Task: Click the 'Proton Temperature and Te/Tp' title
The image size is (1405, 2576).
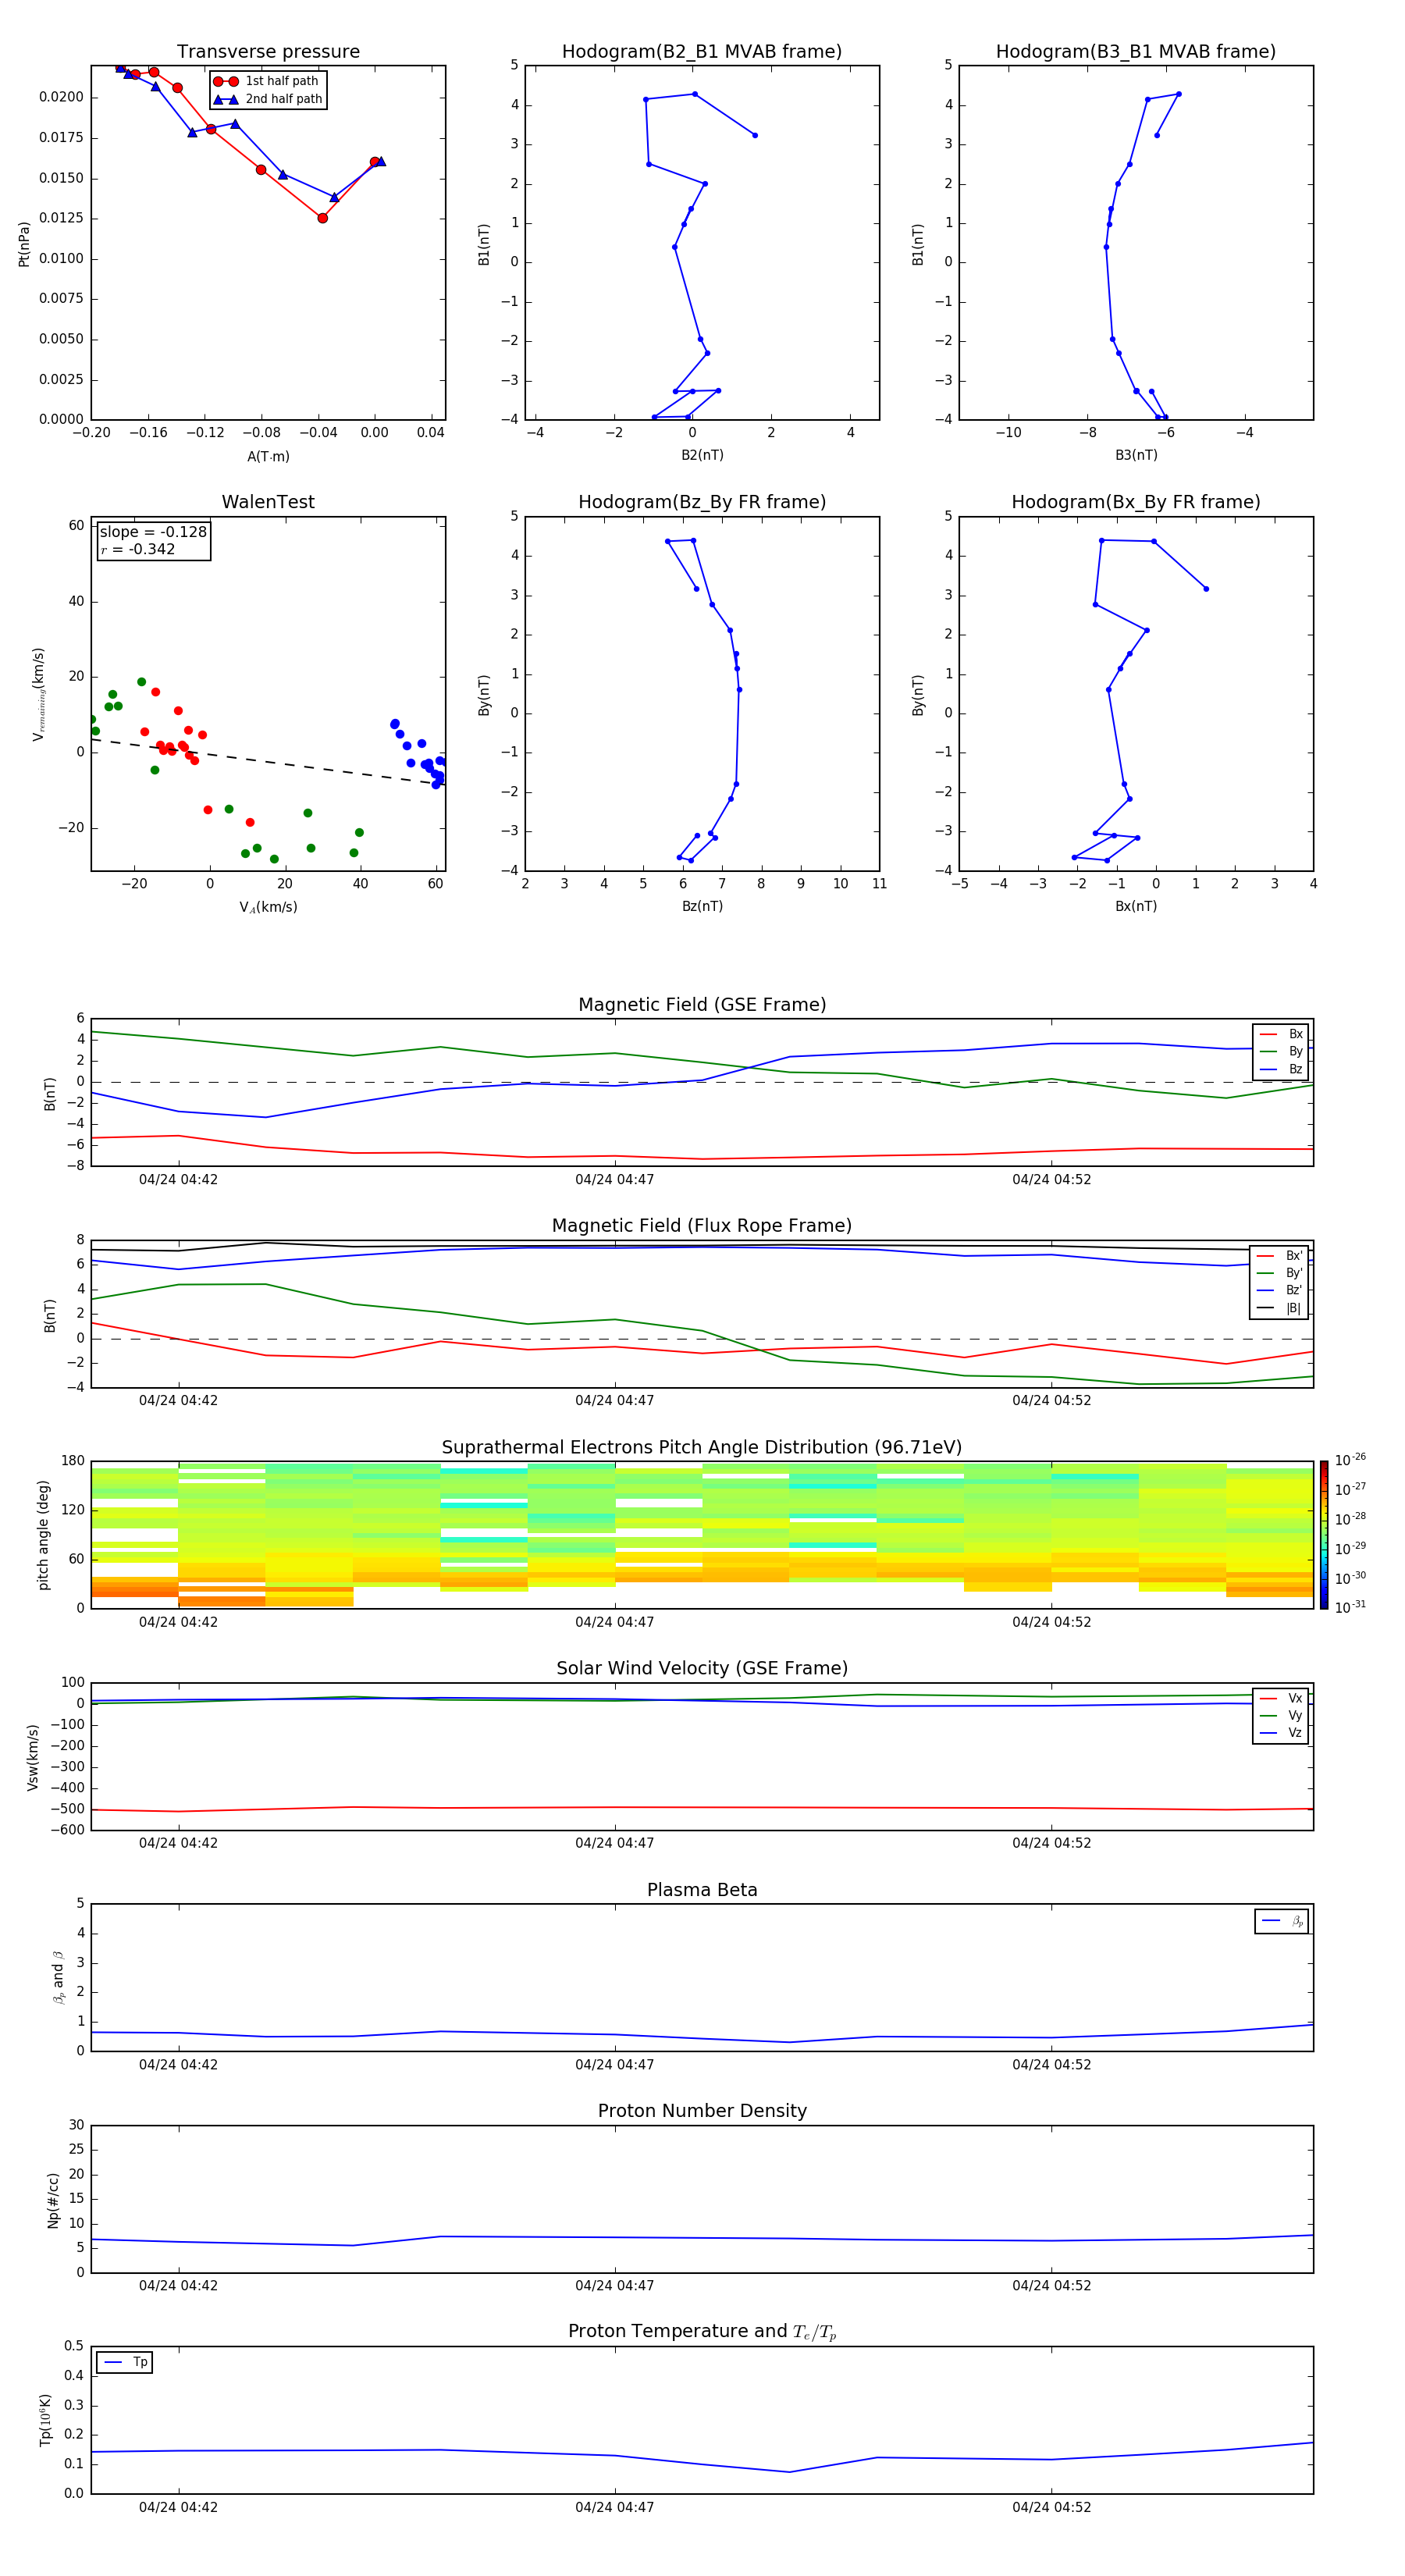Action: coord(702,2332)
